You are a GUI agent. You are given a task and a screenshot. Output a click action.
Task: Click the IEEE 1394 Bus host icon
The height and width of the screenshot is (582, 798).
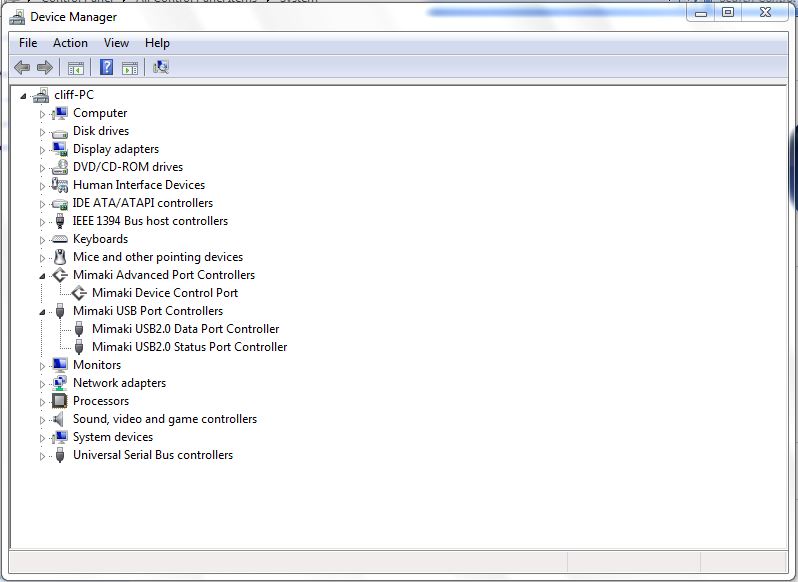(60, 221)
